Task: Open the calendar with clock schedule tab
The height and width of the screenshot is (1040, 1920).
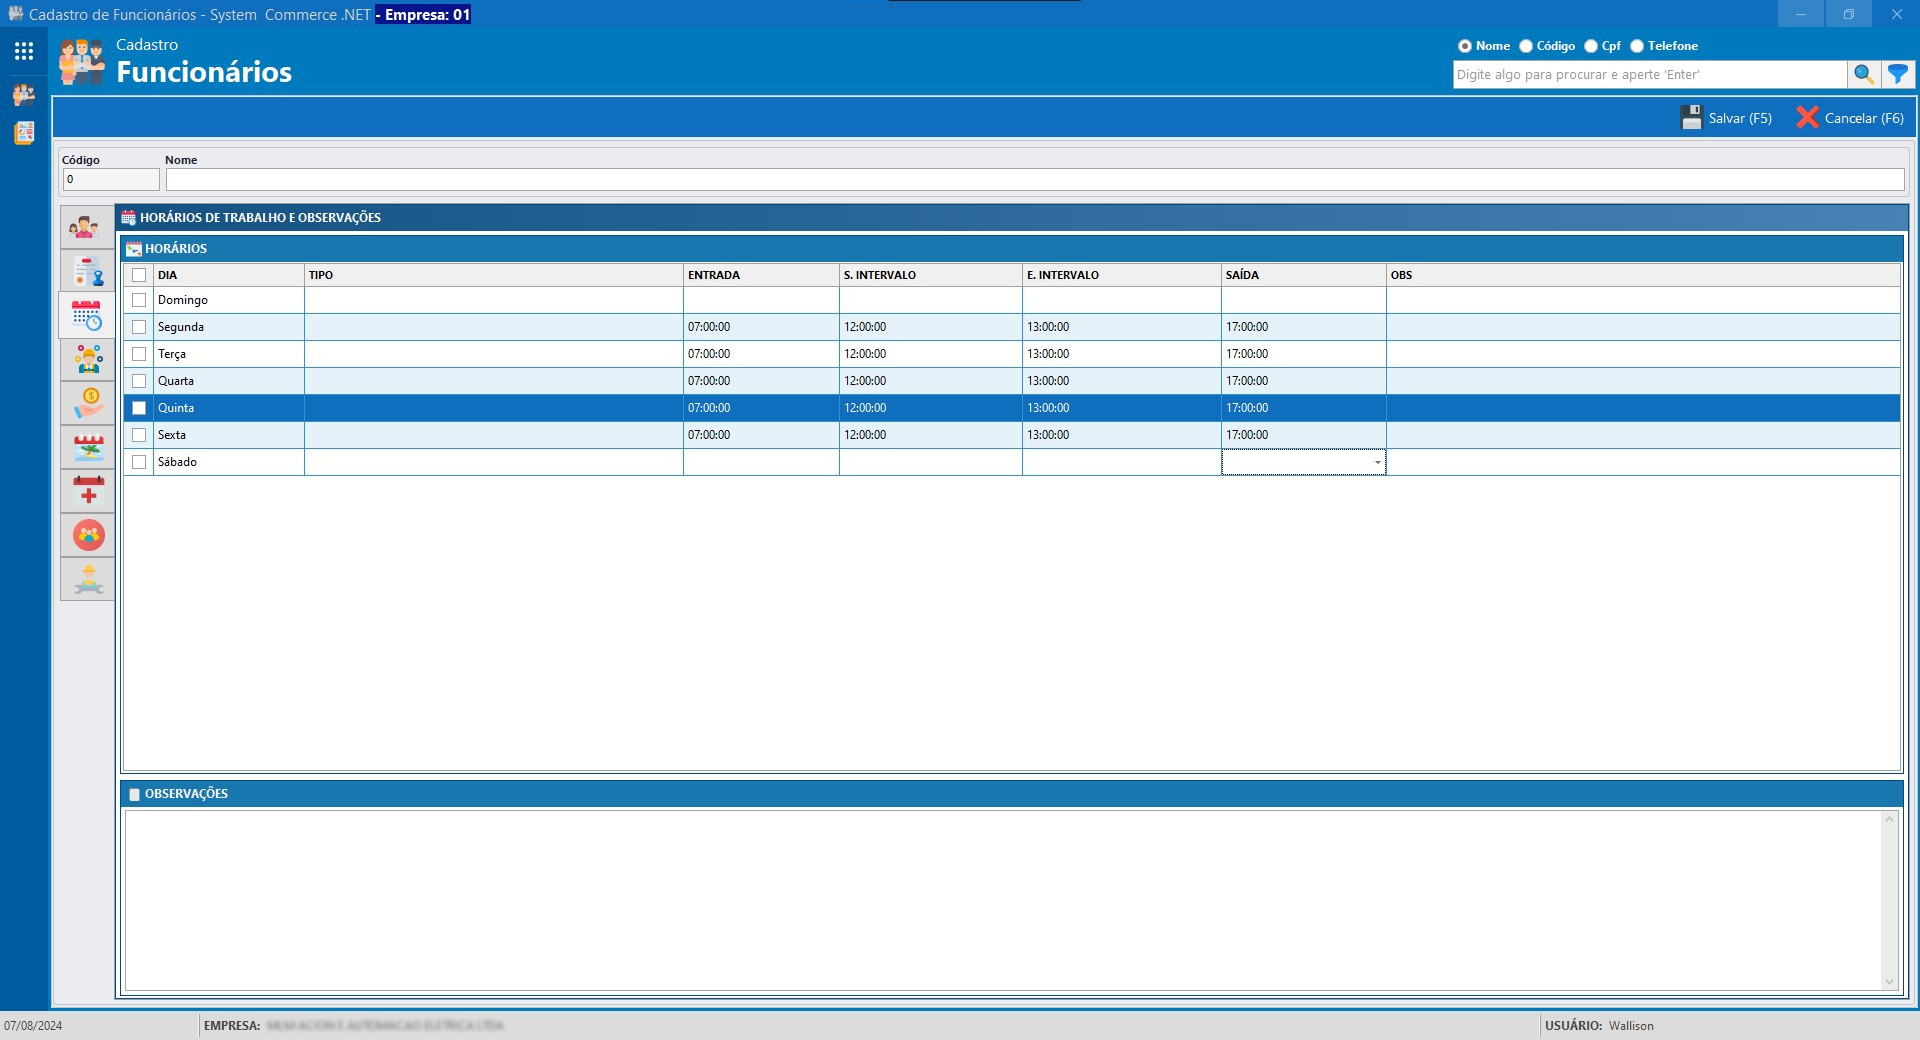Action: coord(88,316)
